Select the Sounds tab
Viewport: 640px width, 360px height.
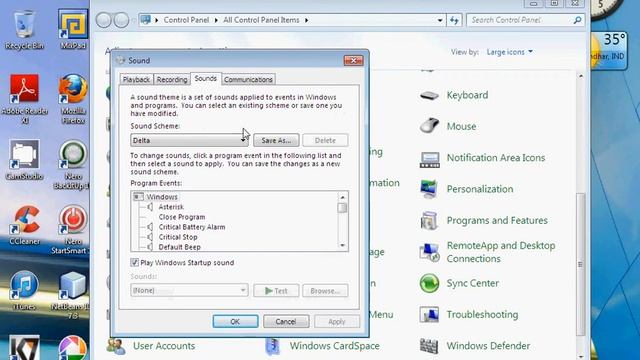point(206,78)
